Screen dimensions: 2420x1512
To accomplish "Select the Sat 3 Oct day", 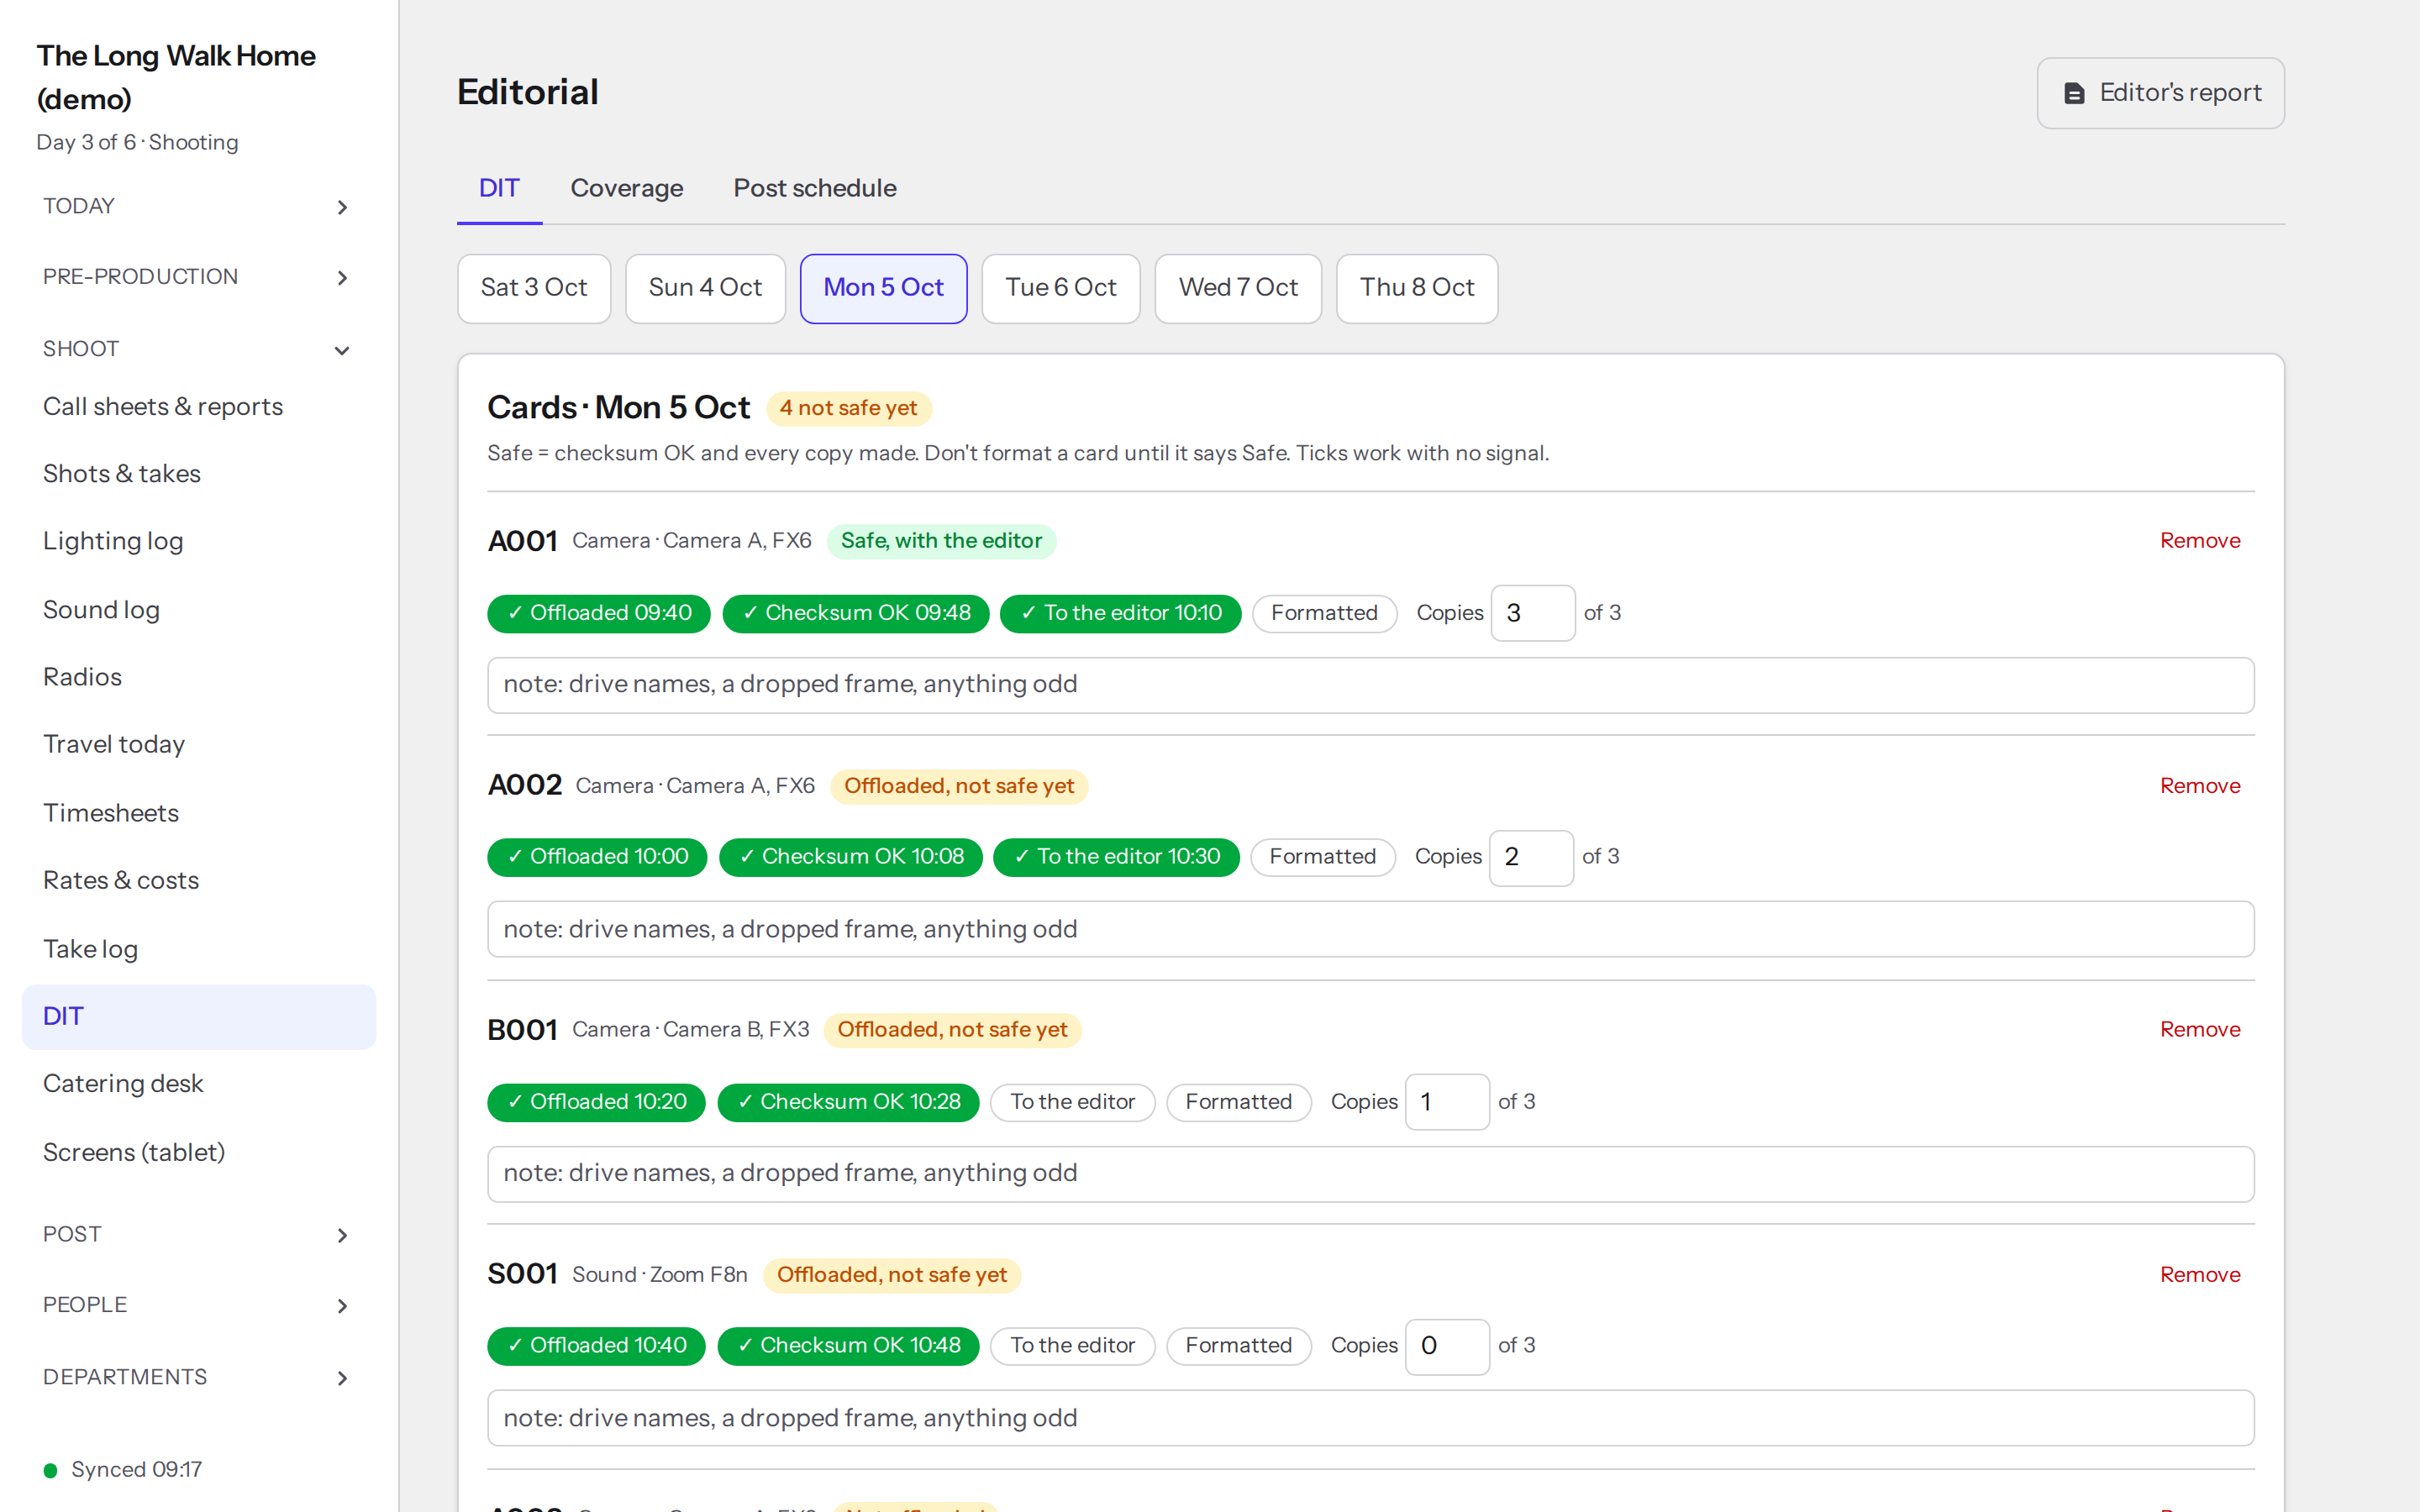I will tap(534, 288).
